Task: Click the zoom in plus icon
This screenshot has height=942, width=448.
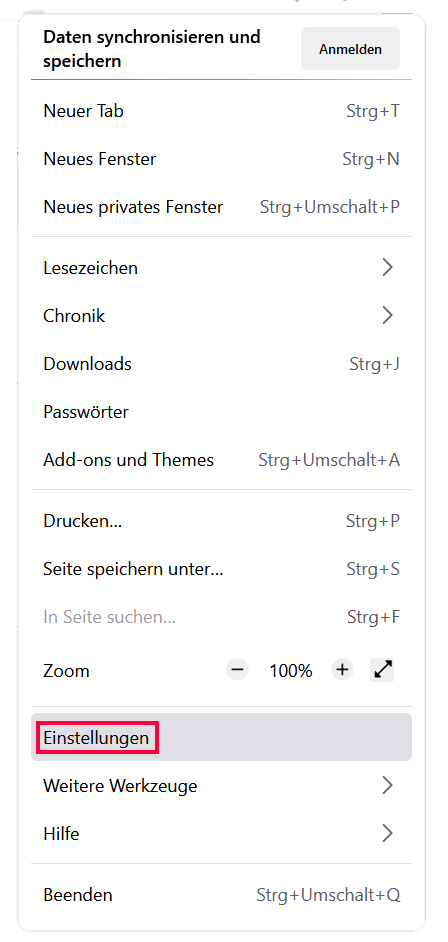Action: 342,670
